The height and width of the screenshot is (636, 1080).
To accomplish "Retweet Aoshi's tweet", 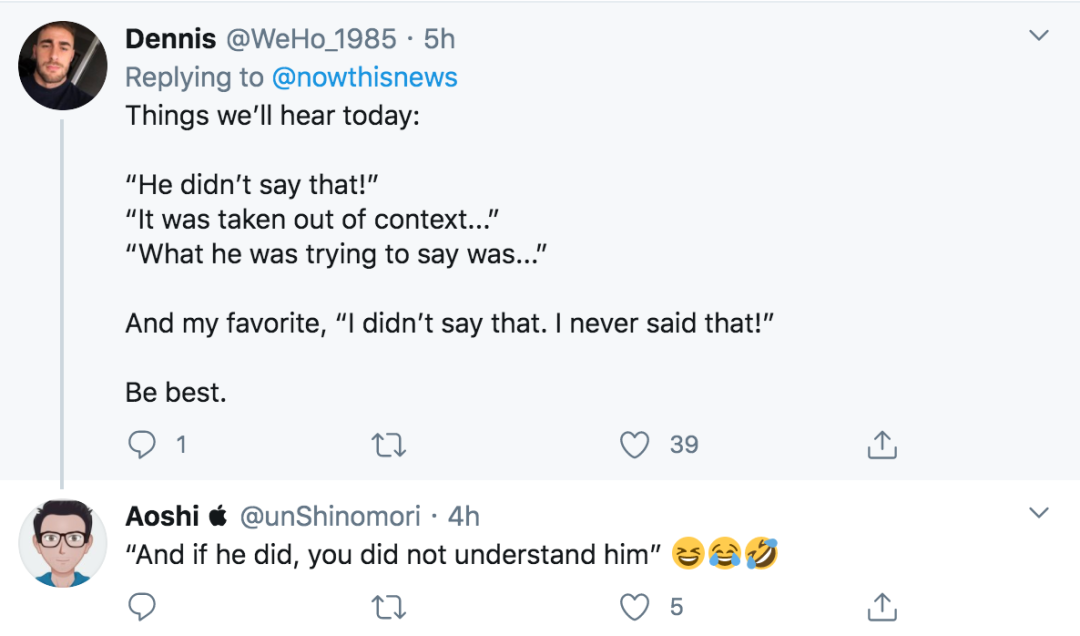I will (x=388, y=606).
